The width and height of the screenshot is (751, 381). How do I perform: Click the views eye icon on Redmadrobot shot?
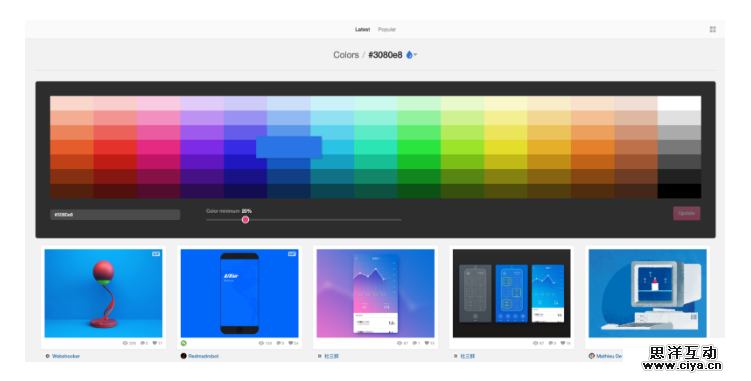coord(262,343)
